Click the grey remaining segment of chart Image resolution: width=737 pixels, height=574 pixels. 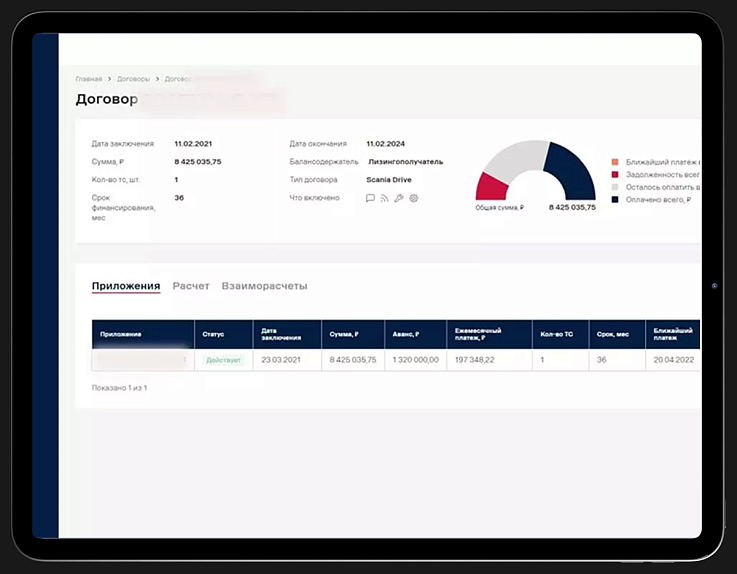(516, 160)
